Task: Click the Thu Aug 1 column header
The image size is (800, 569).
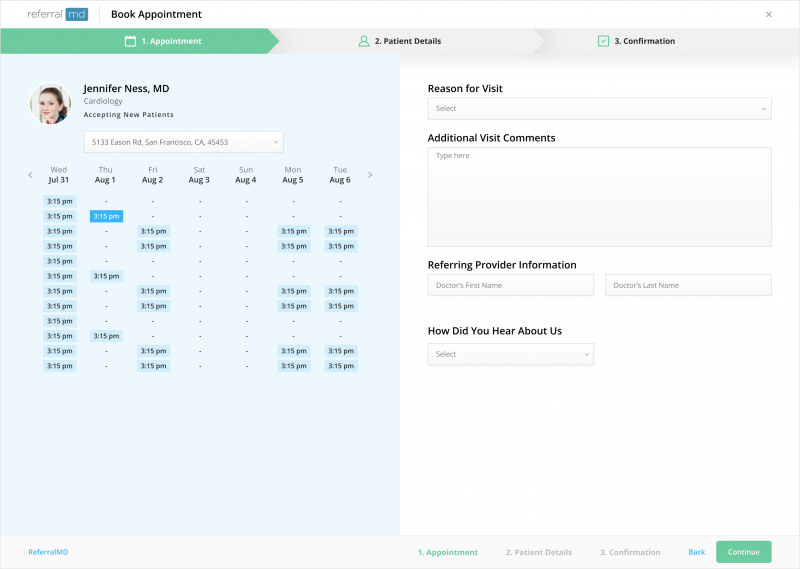Action: [x=105, y=175]
